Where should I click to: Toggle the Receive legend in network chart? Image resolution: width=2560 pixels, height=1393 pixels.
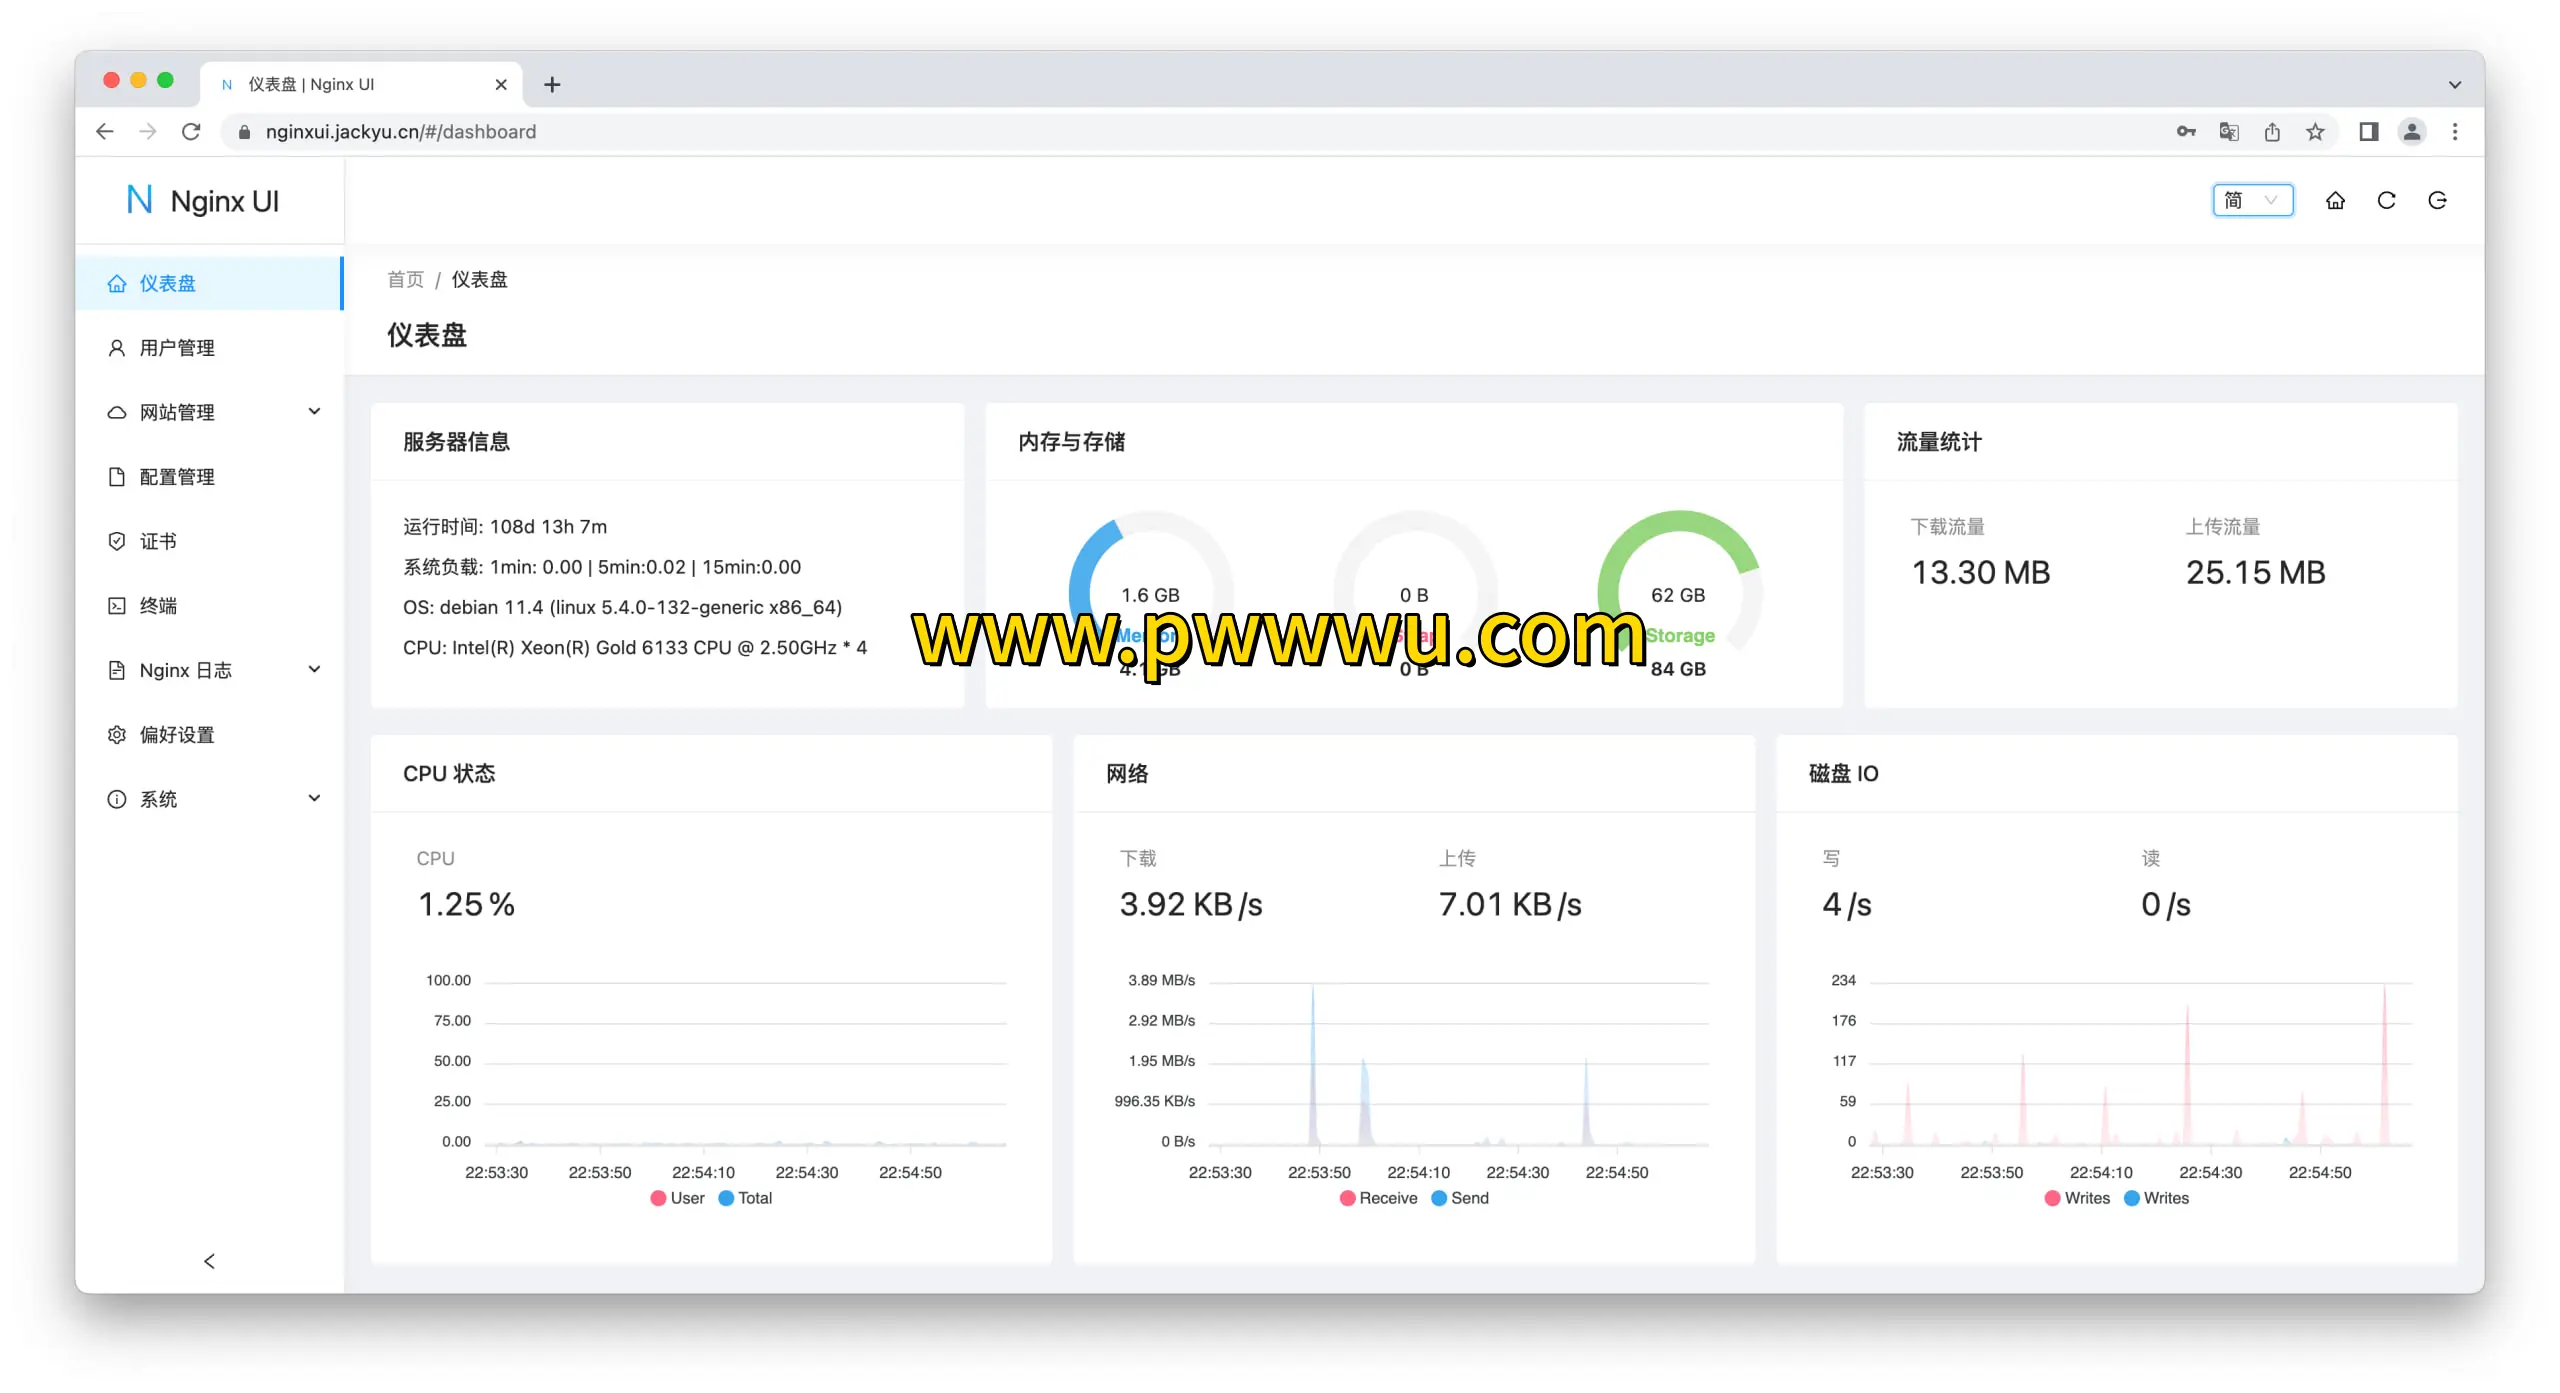[1378, 1198]
